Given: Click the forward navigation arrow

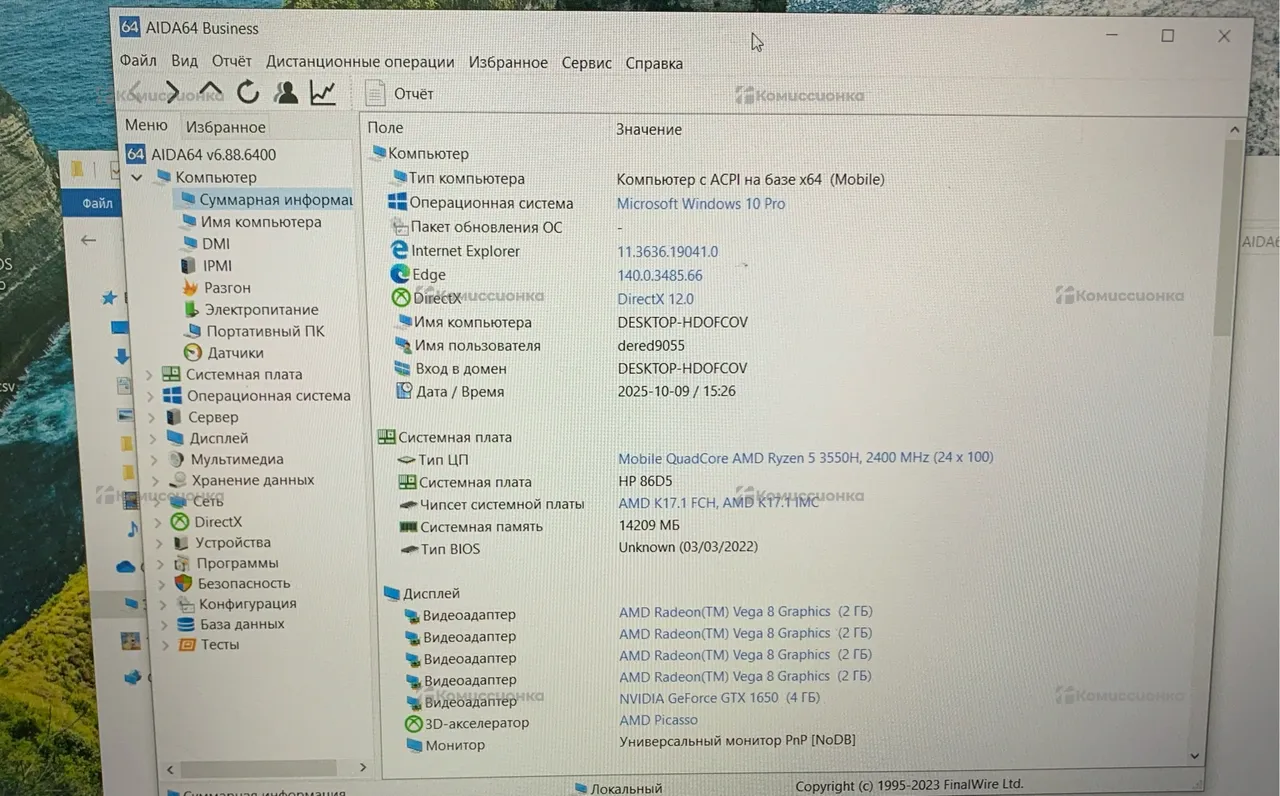Looking at the screenshot, I should tap(172, 92).
